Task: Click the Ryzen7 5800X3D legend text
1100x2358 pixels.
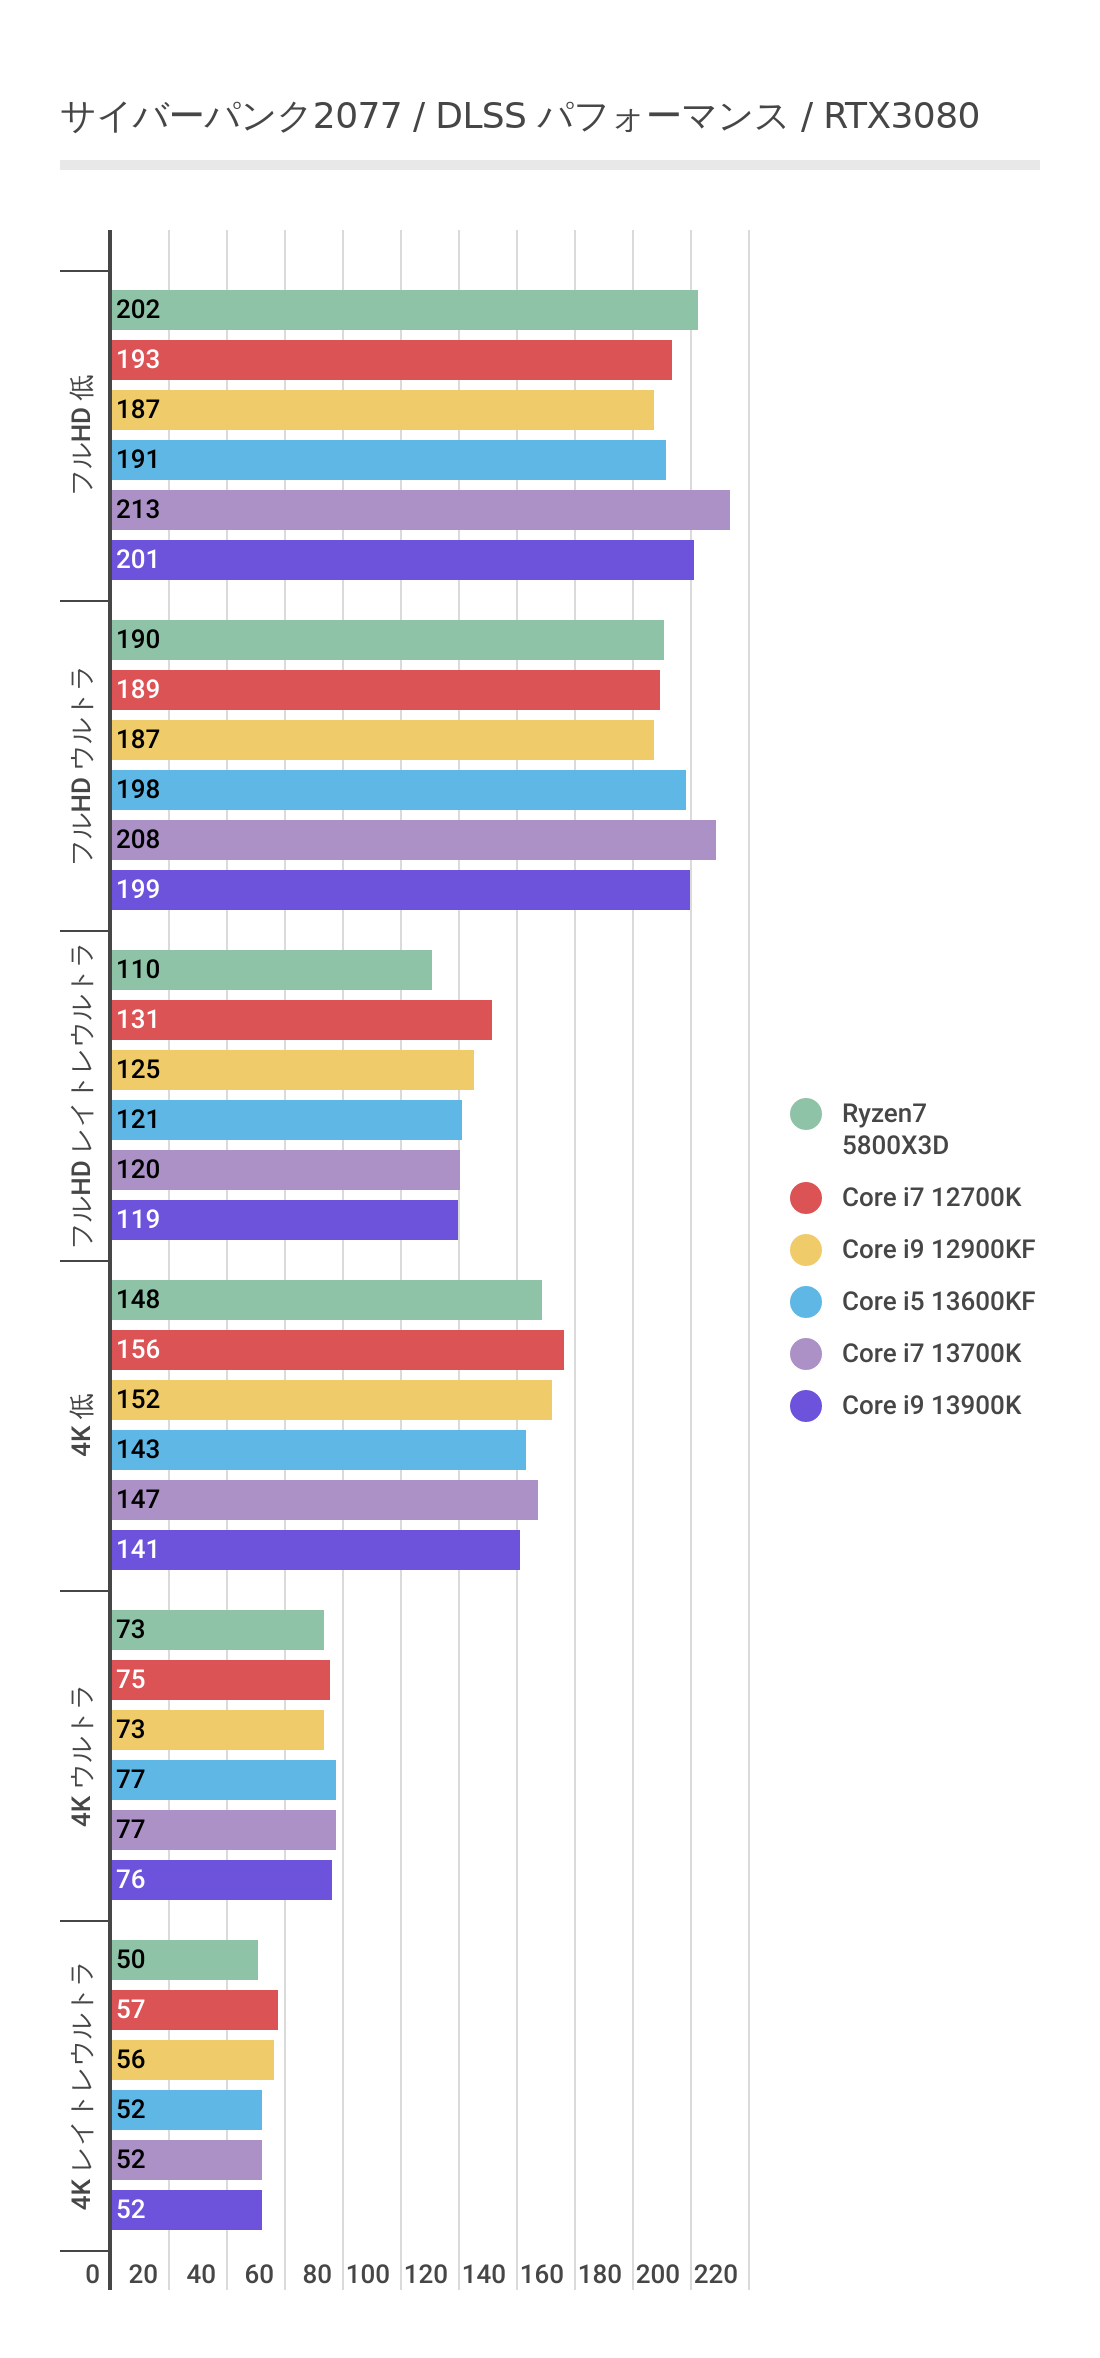Action: pos(894,1129)
